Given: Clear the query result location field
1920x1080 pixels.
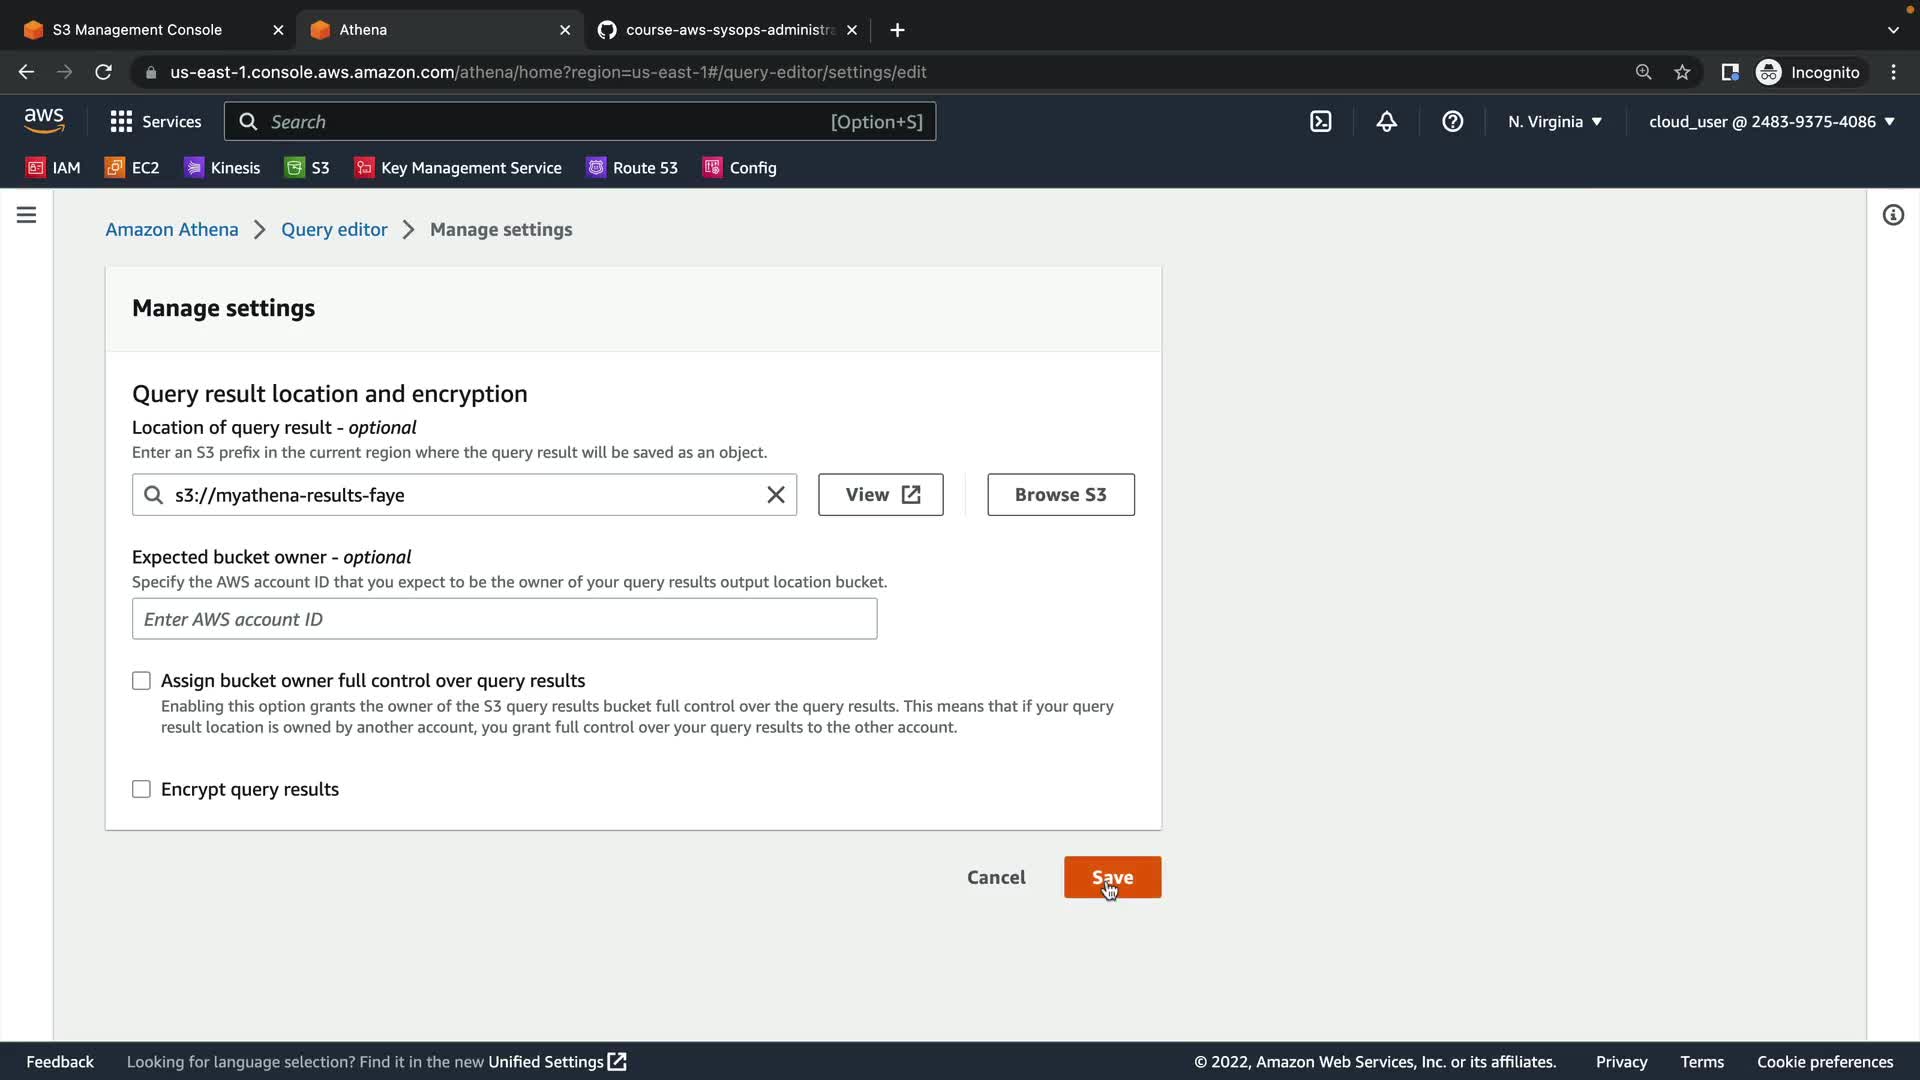Looking at the screenshot, I should click(775, 495).
